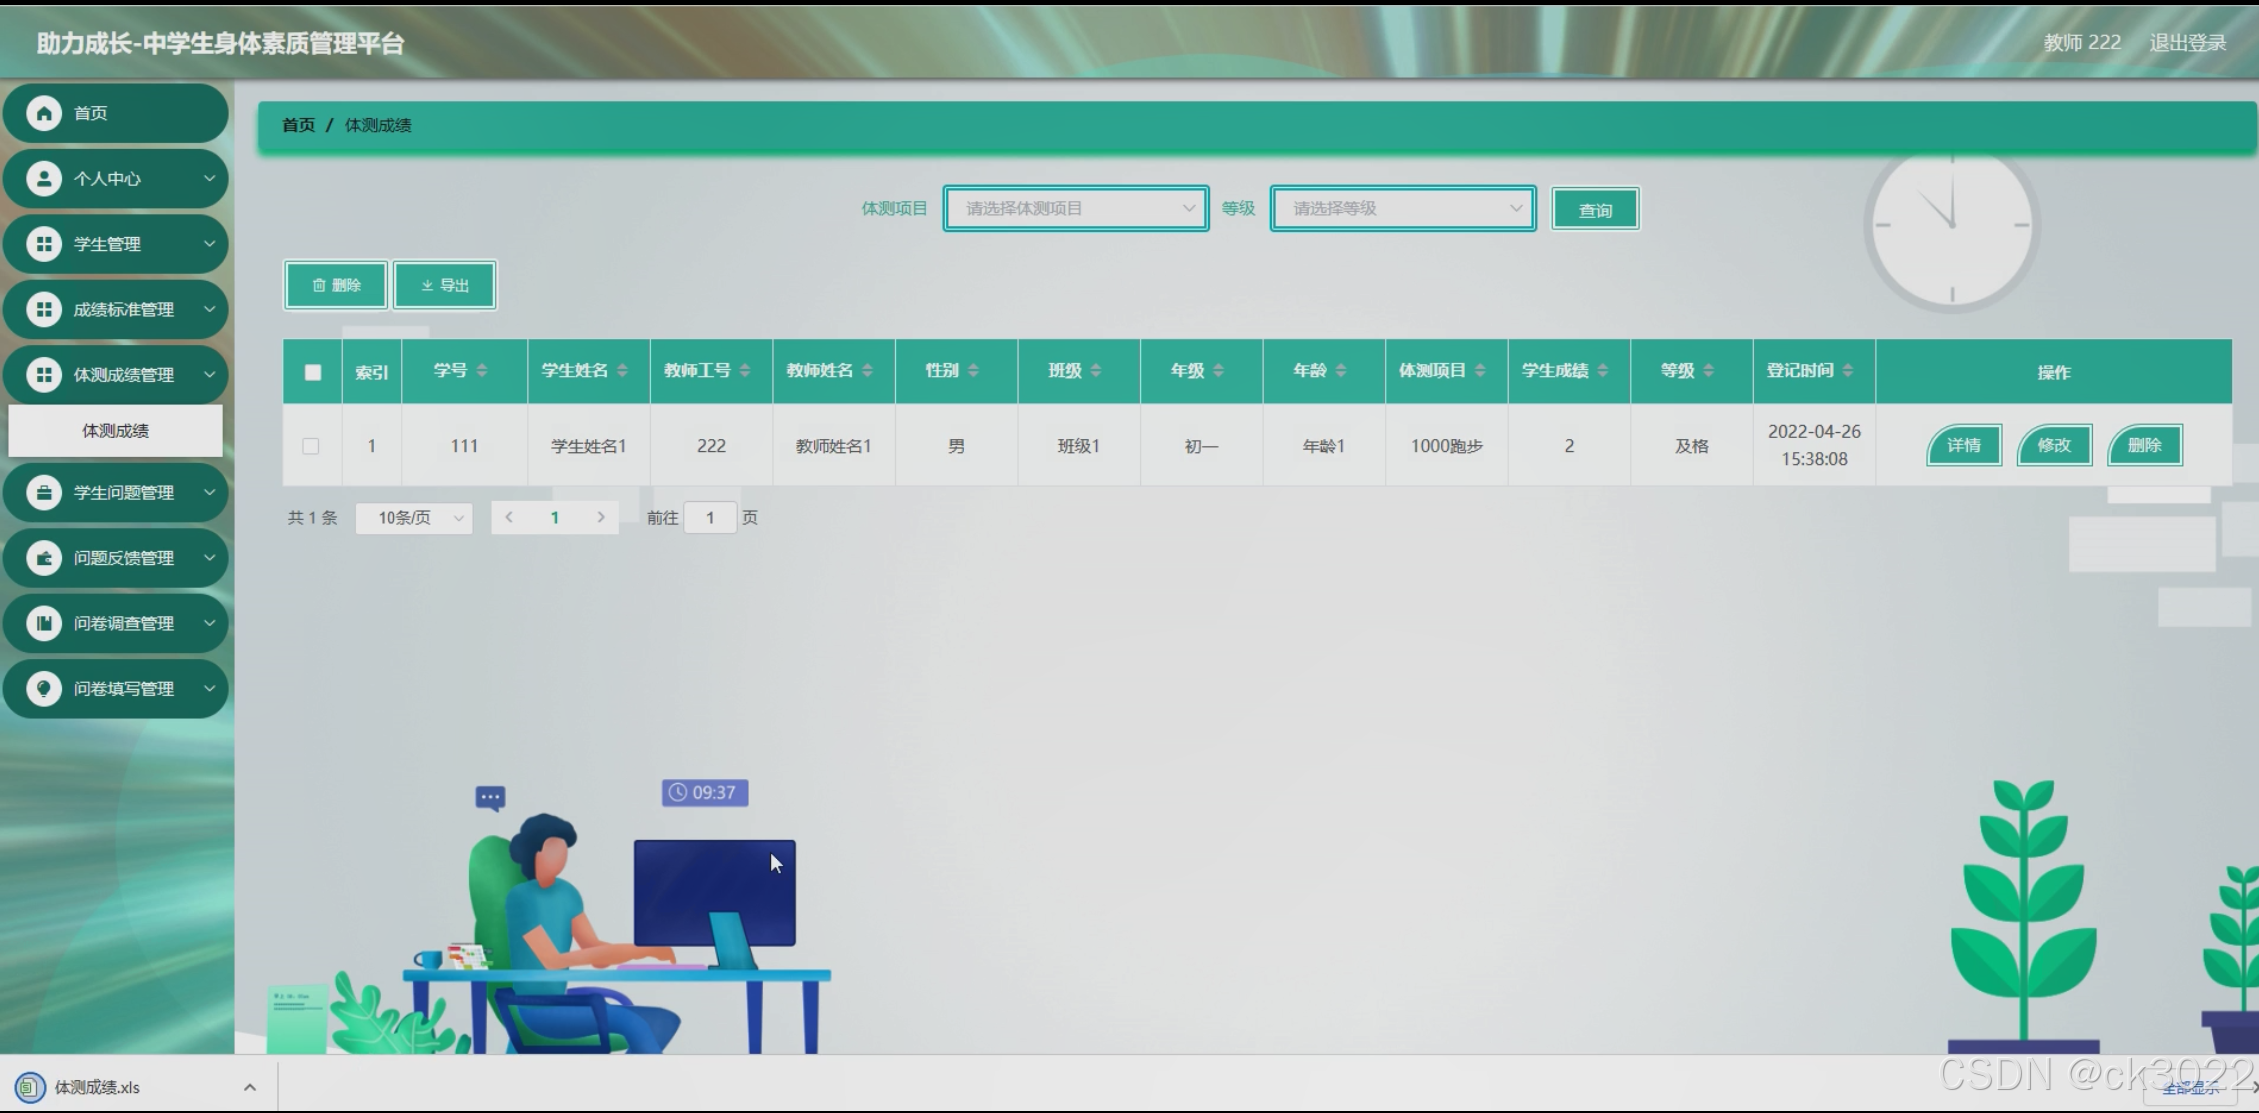This screenshot has width=2259, height=1113.
Task: Click the 导出 export button
Action: 445,285
